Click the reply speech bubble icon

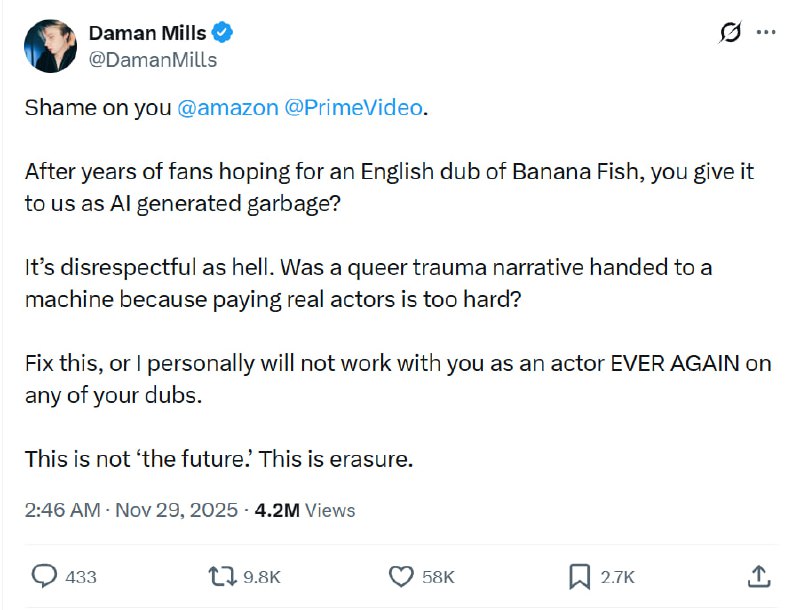point(45,576)
